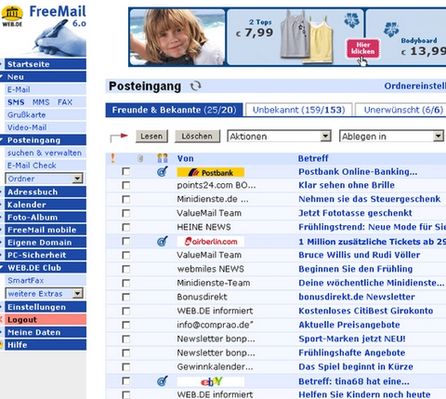Open SmartFax link
Image resolution: width=446 pixels, height=399 pixels.
(26, 280)
